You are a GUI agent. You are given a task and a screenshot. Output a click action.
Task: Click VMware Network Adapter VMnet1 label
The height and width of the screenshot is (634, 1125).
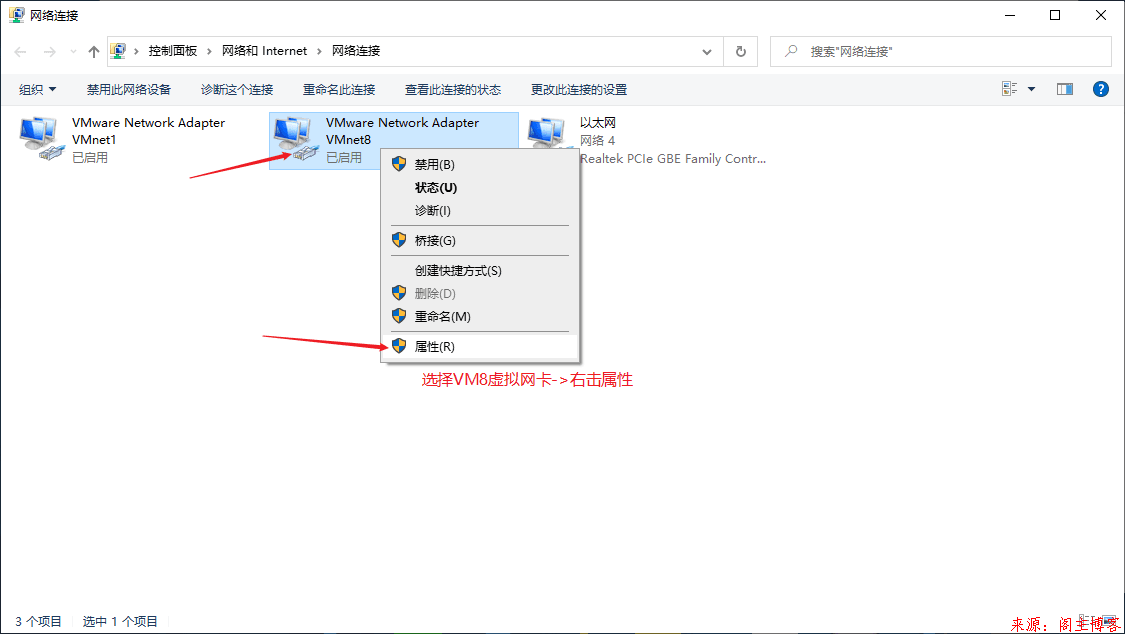pyautogui.click(x=149, y=131)
